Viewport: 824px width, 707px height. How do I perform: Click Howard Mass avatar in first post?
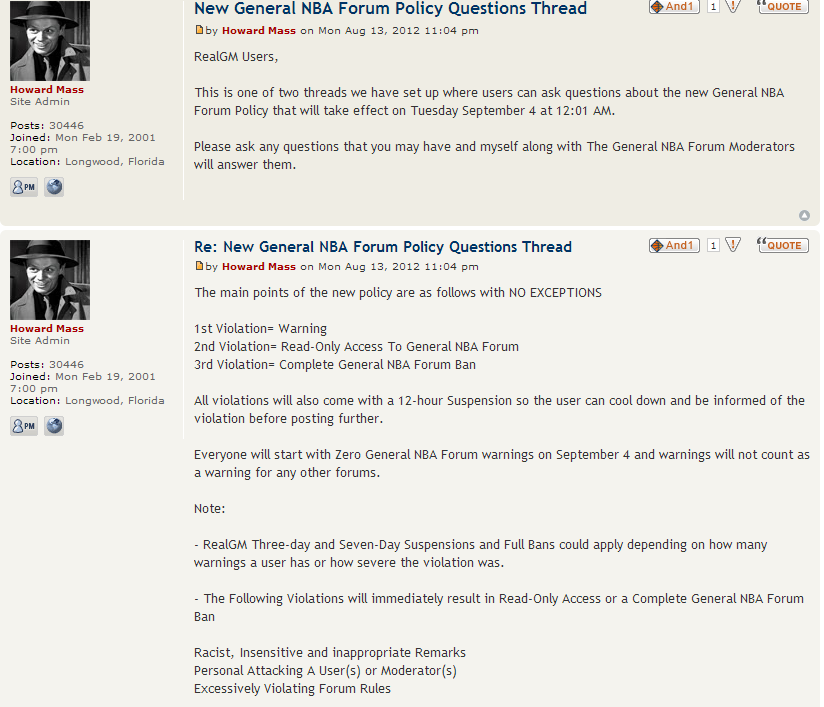point(50,41)
